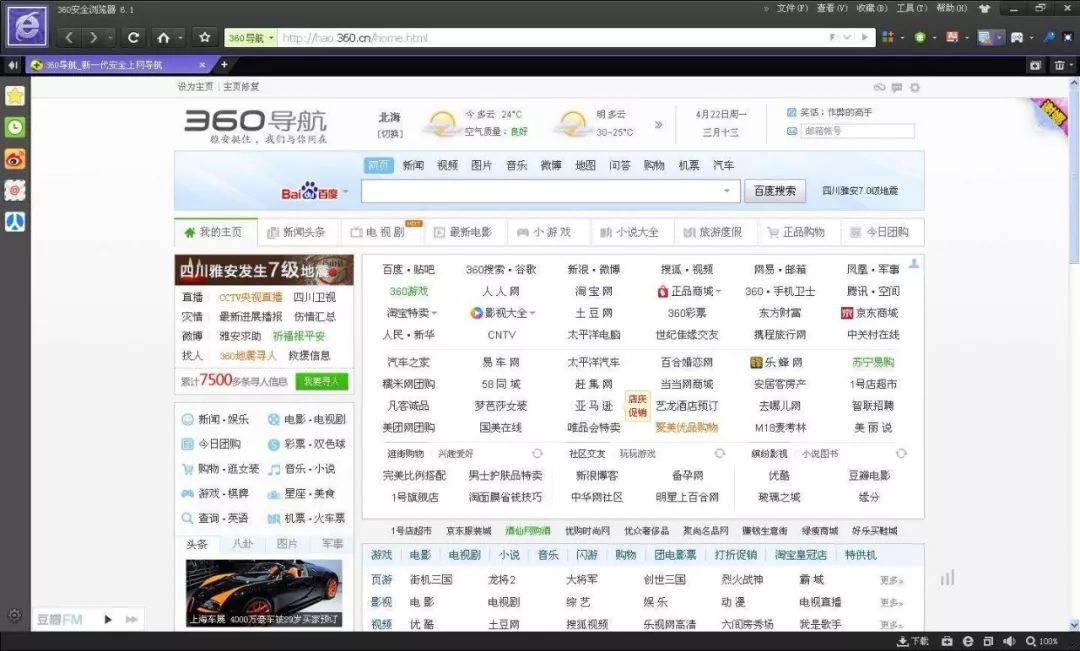Open the green clock history sidebar icon

click(15, 127)
